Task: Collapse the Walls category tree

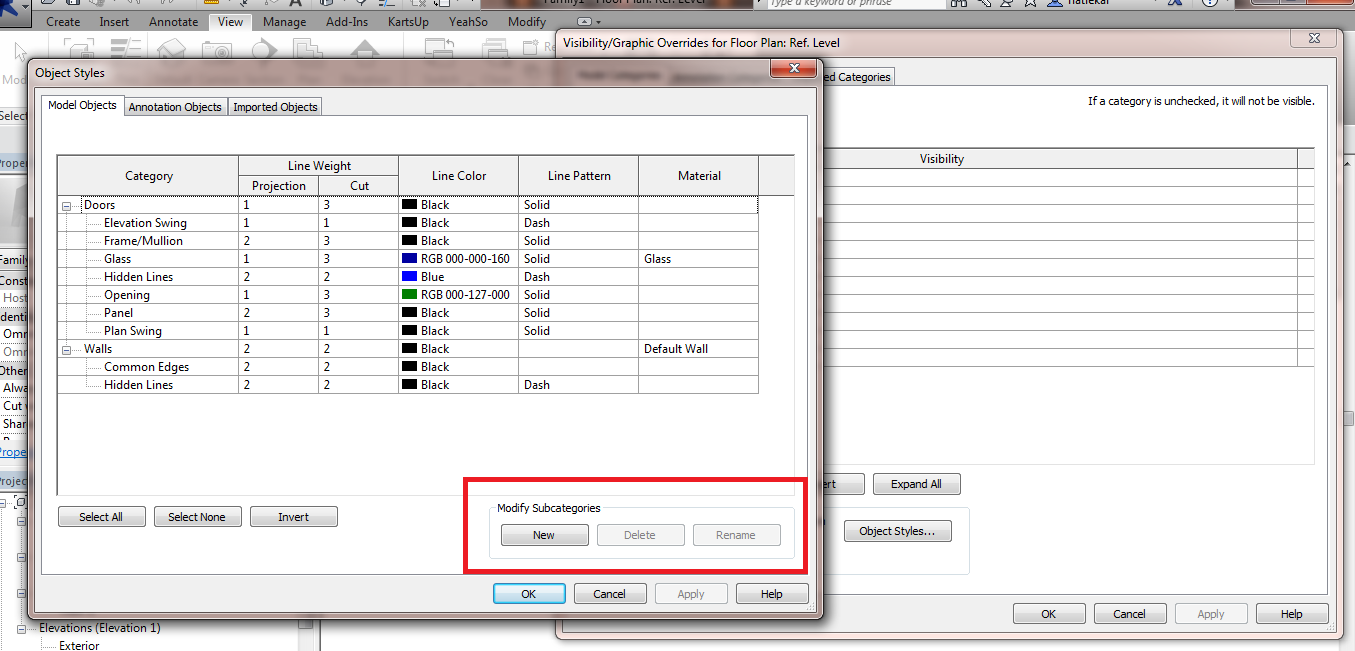Action: click(66, 348)
